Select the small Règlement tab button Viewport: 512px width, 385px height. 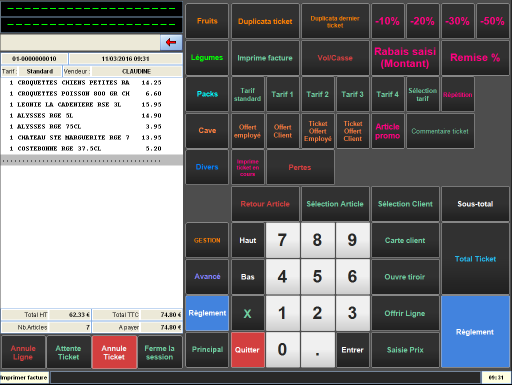(x=207, y=313)
